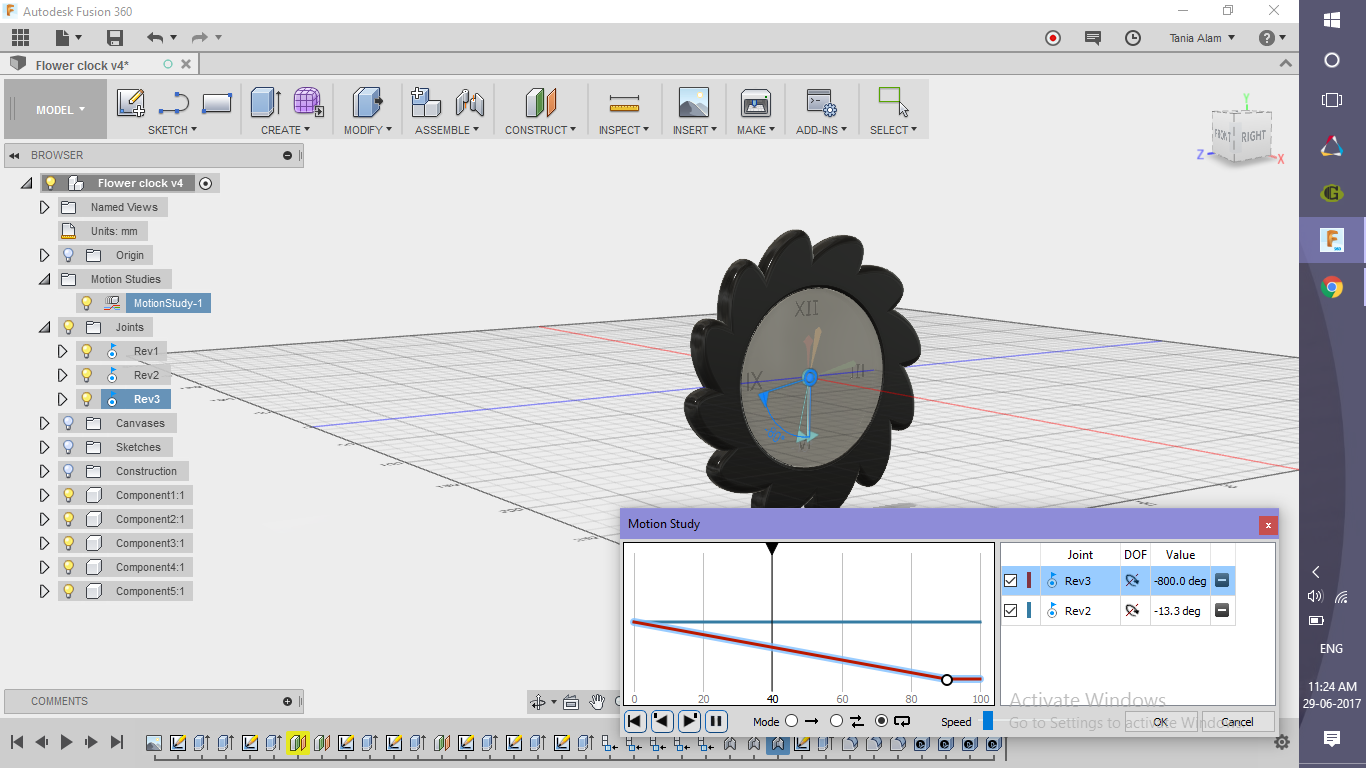
Task: Select the Create Sketch tool
Action: (131, 103)
